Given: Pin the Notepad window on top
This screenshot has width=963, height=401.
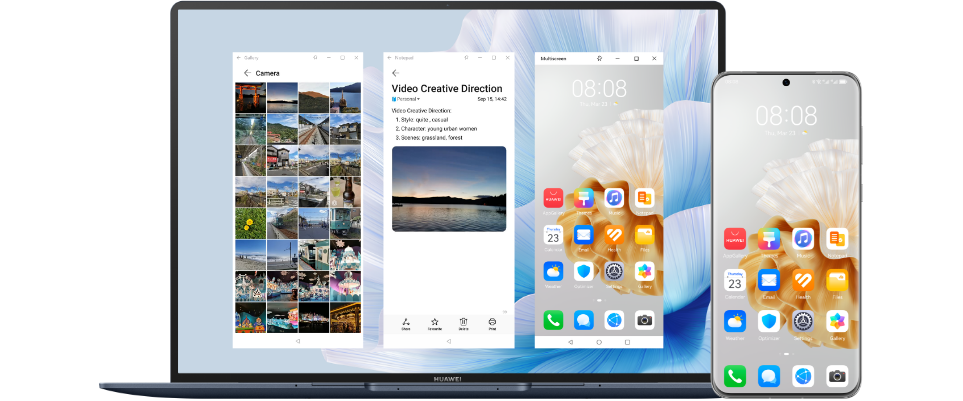Looking at the screenshot, I should click(x=466, y=58).
